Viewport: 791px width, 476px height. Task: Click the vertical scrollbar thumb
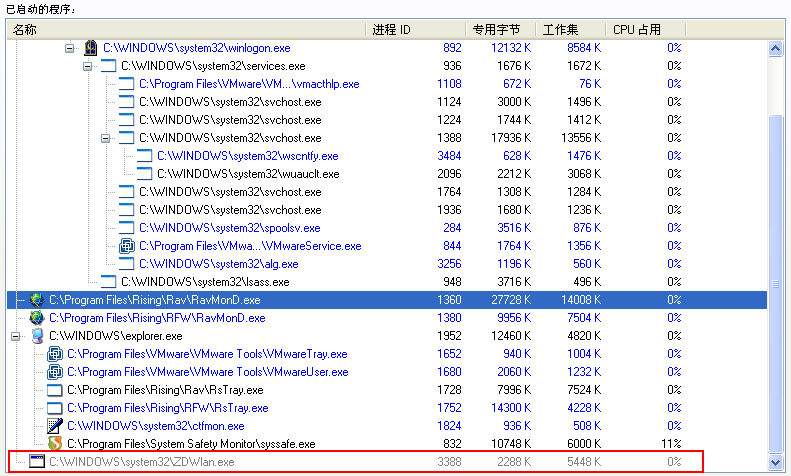click(776, 283)
